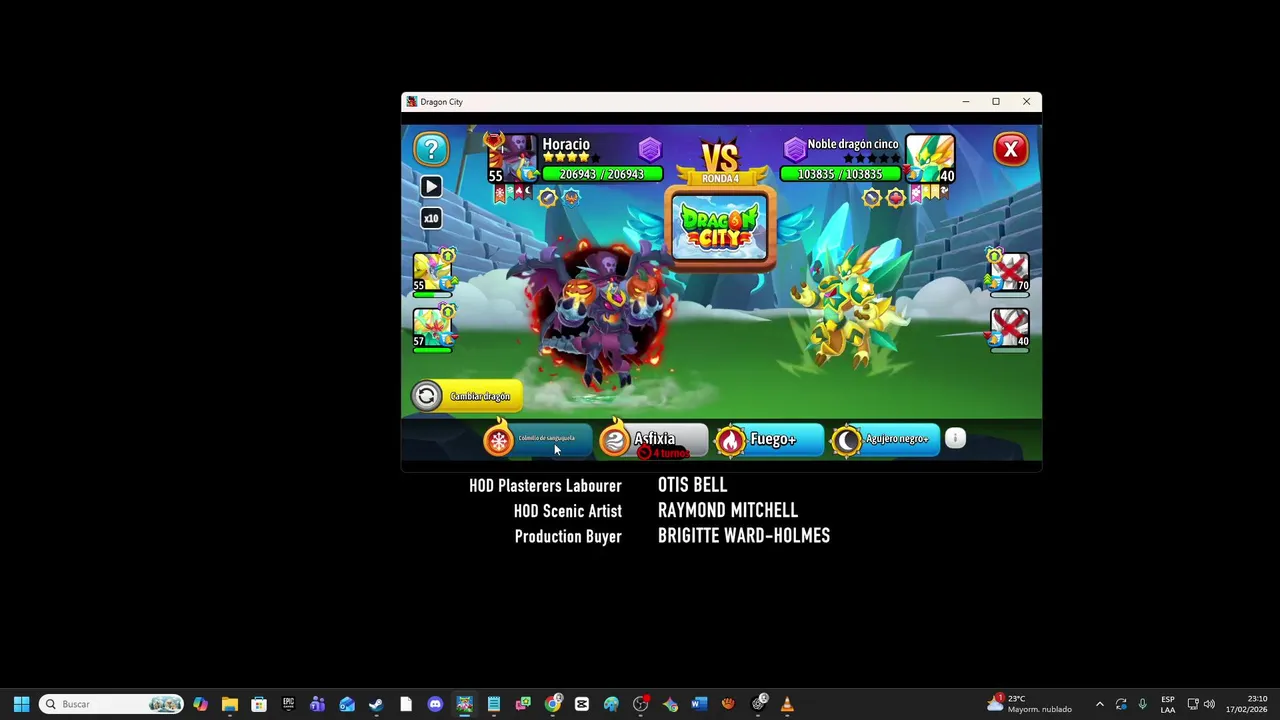
Task: Click enemy dragon's element flags
Action: [x=928, y=193]
